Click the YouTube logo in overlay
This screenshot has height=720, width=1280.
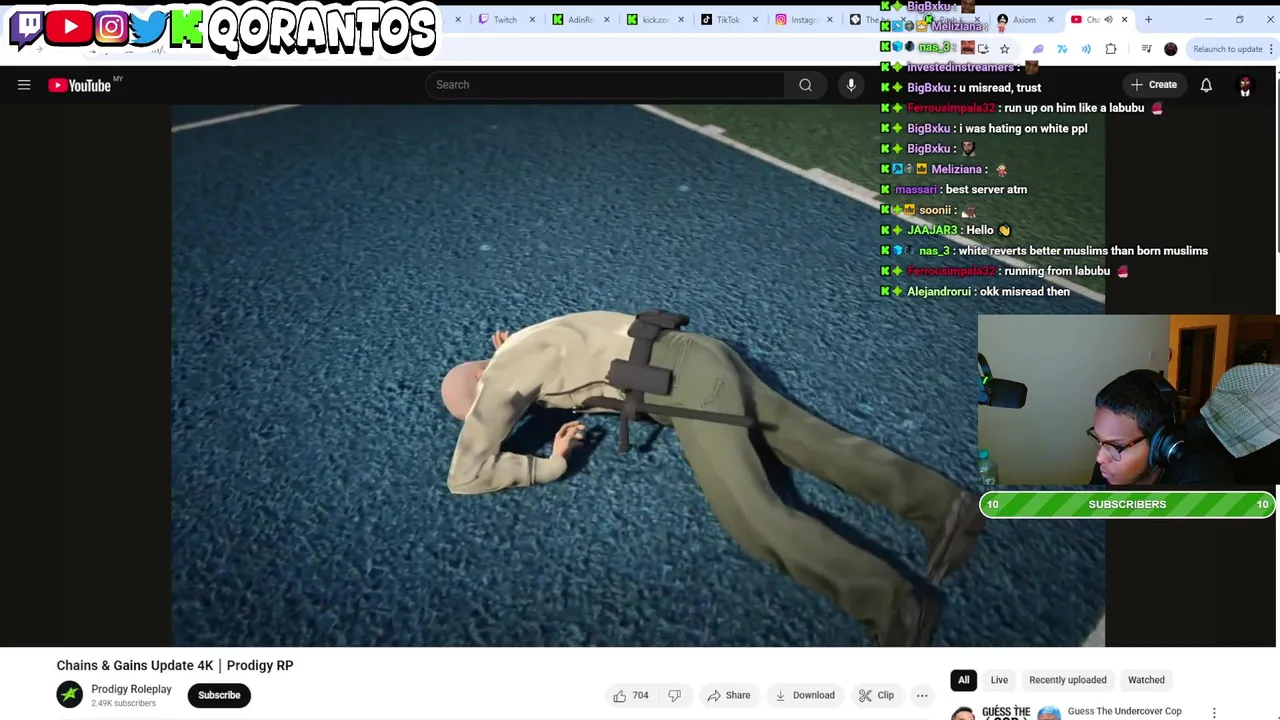tap(70, 27)
